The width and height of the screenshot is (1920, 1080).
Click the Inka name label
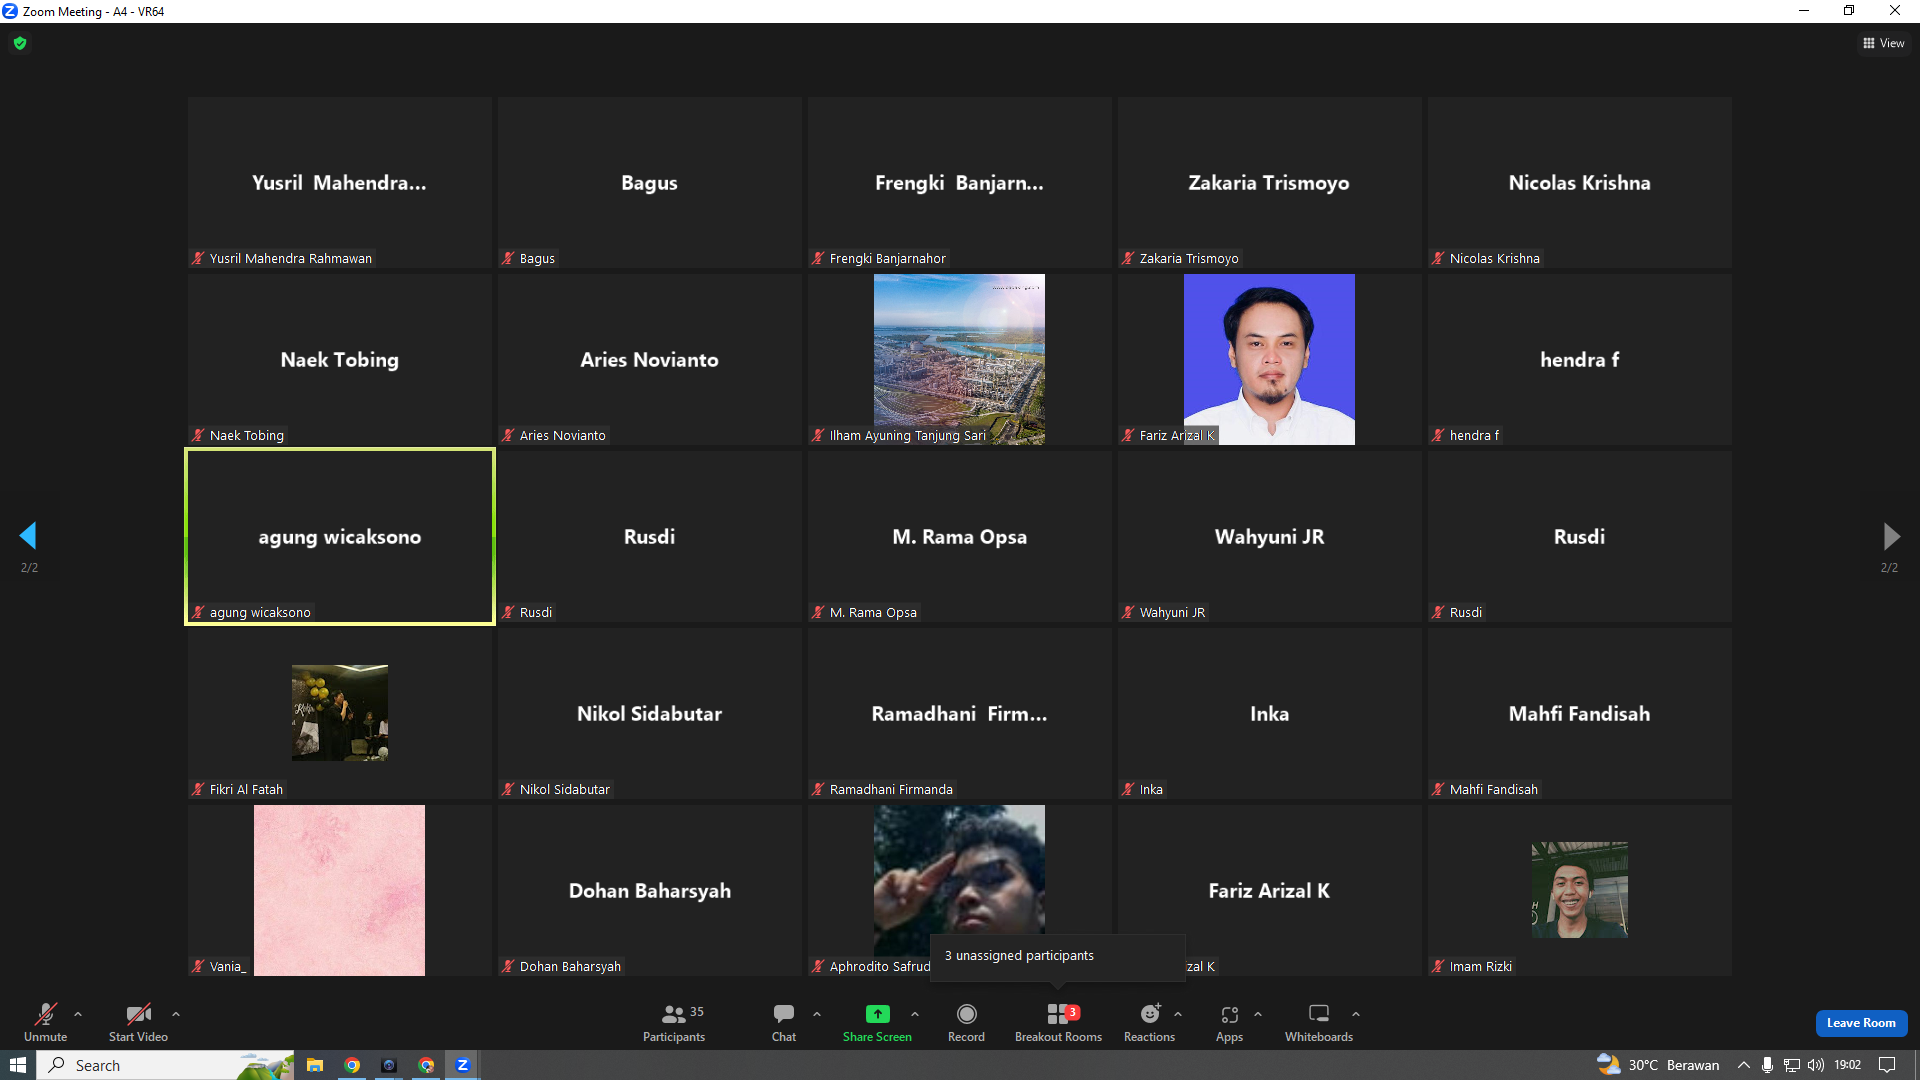[x=1152, y=789]
